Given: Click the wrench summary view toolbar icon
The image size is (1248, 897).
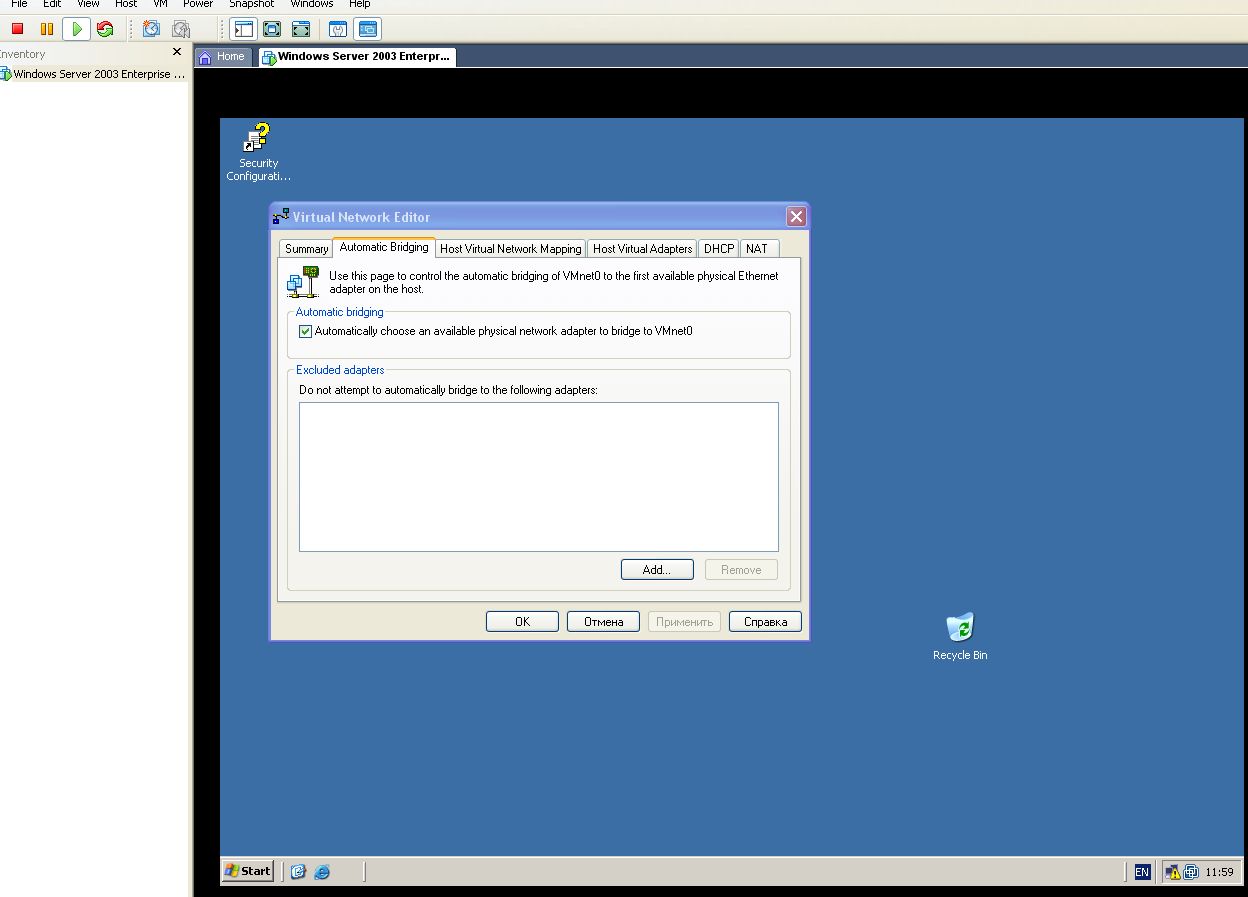Looking at the screenshot, I should 338,29.
